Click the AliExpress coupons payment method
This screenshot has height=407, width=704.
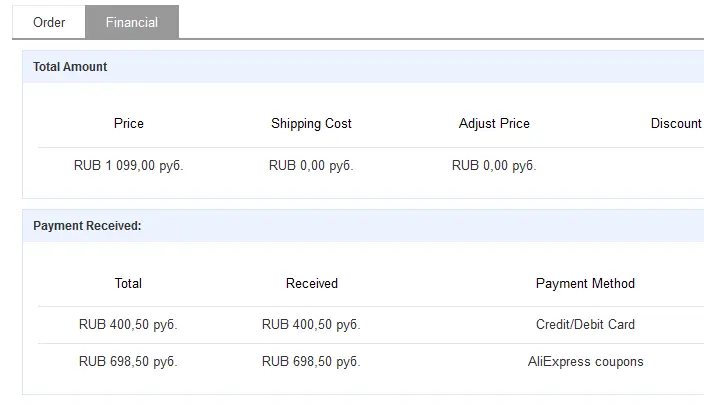point(585,362)
